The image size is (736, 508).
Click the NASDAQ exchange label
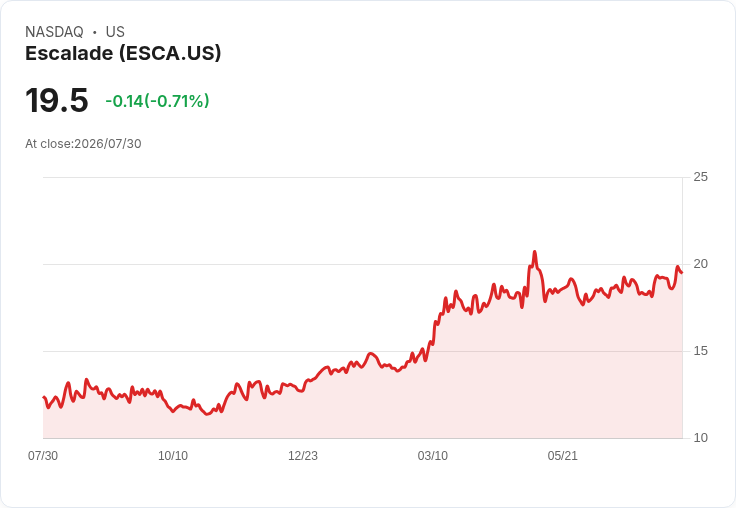54,32
